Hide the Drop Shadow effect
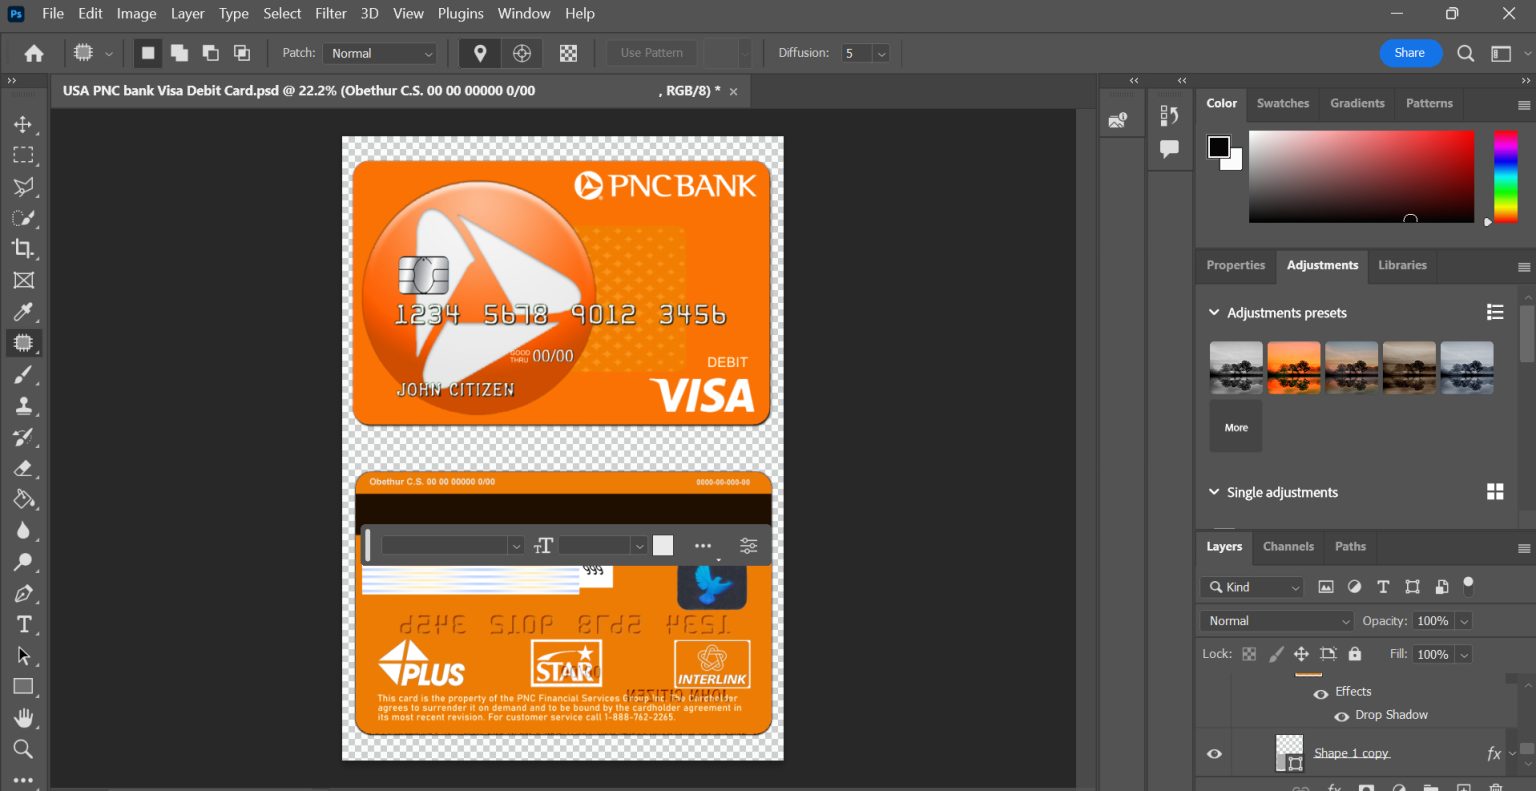This screenshot has width=1536, height=791. click(x=1342, y=716)
